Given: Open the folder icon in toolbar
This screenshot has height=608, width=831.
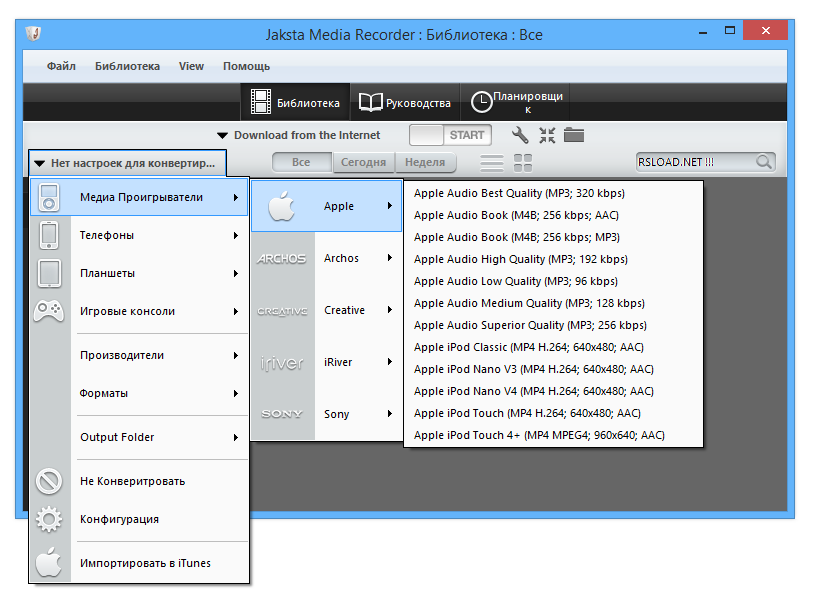Looking at the screenshot, I should coord(574,135).
